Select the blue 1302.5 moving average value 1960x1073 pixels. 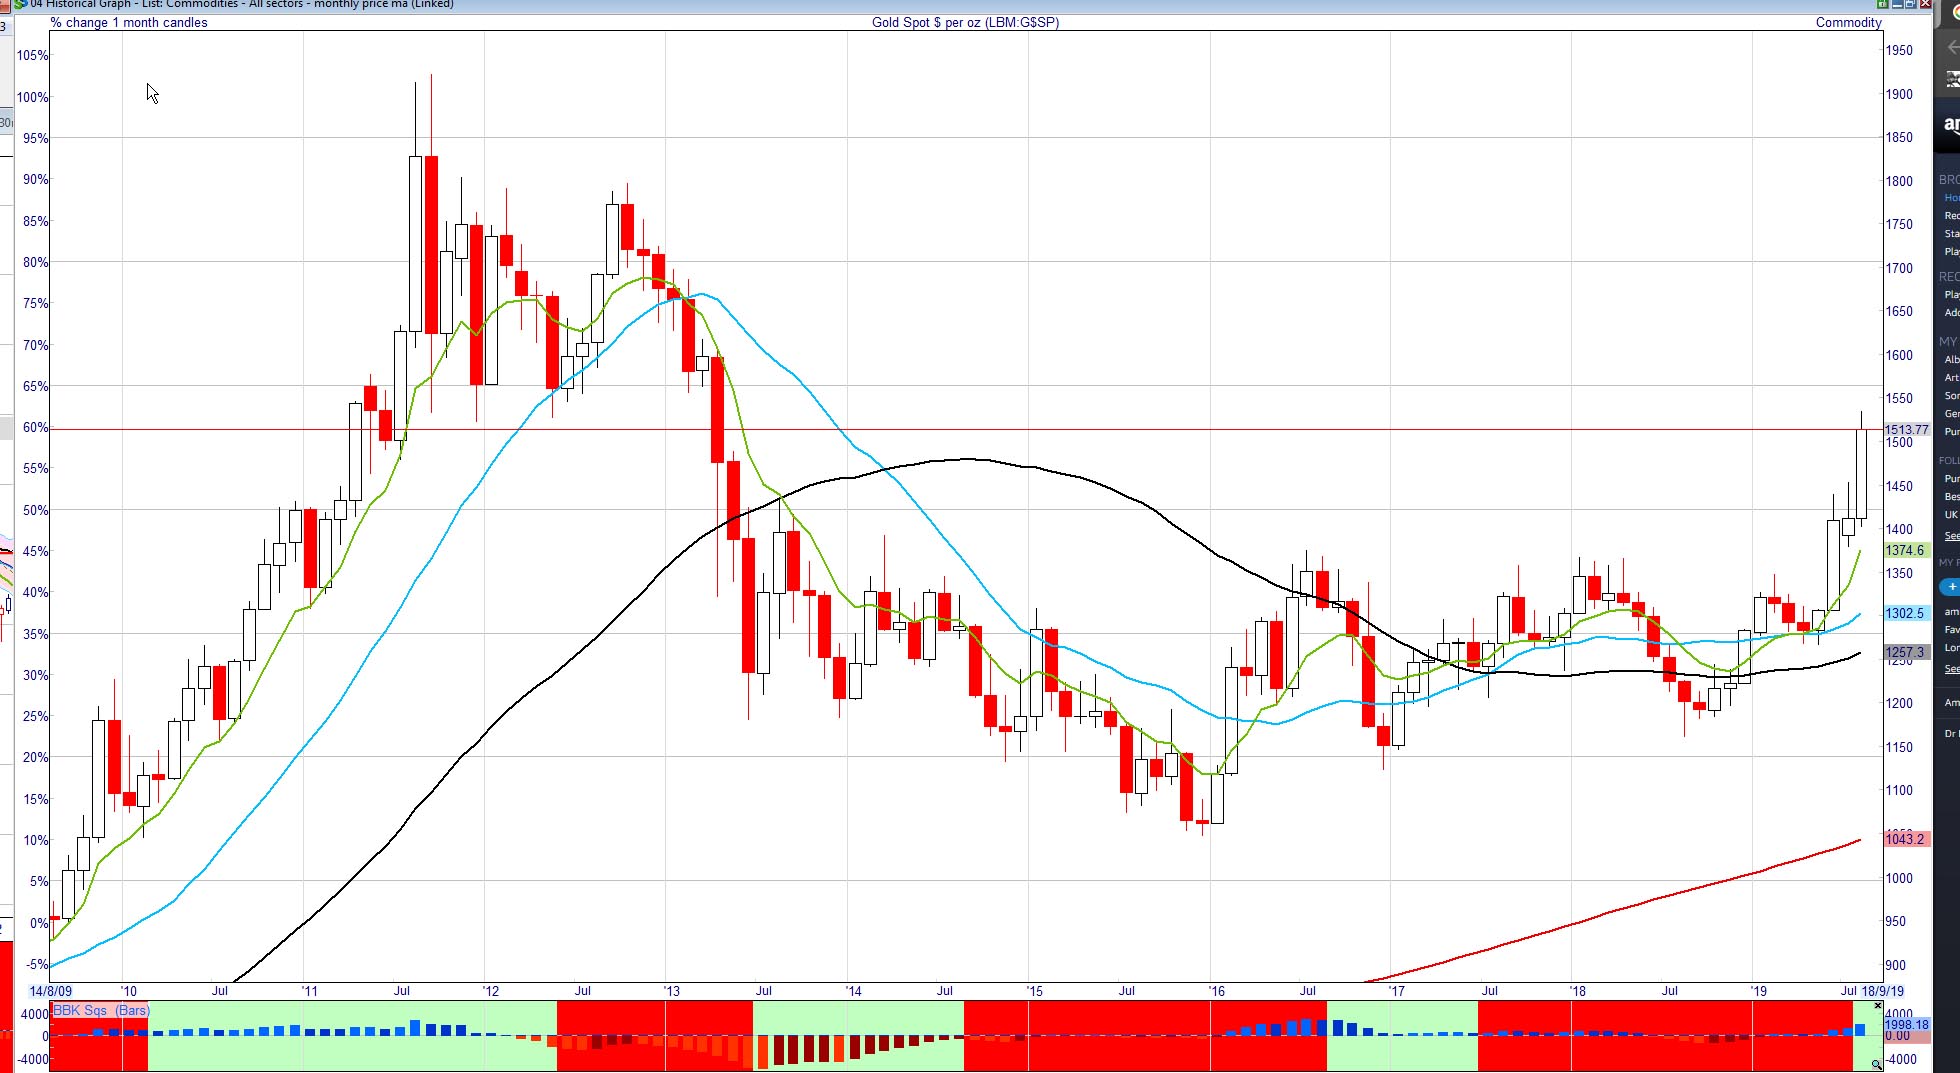(x=1904, y=613)
